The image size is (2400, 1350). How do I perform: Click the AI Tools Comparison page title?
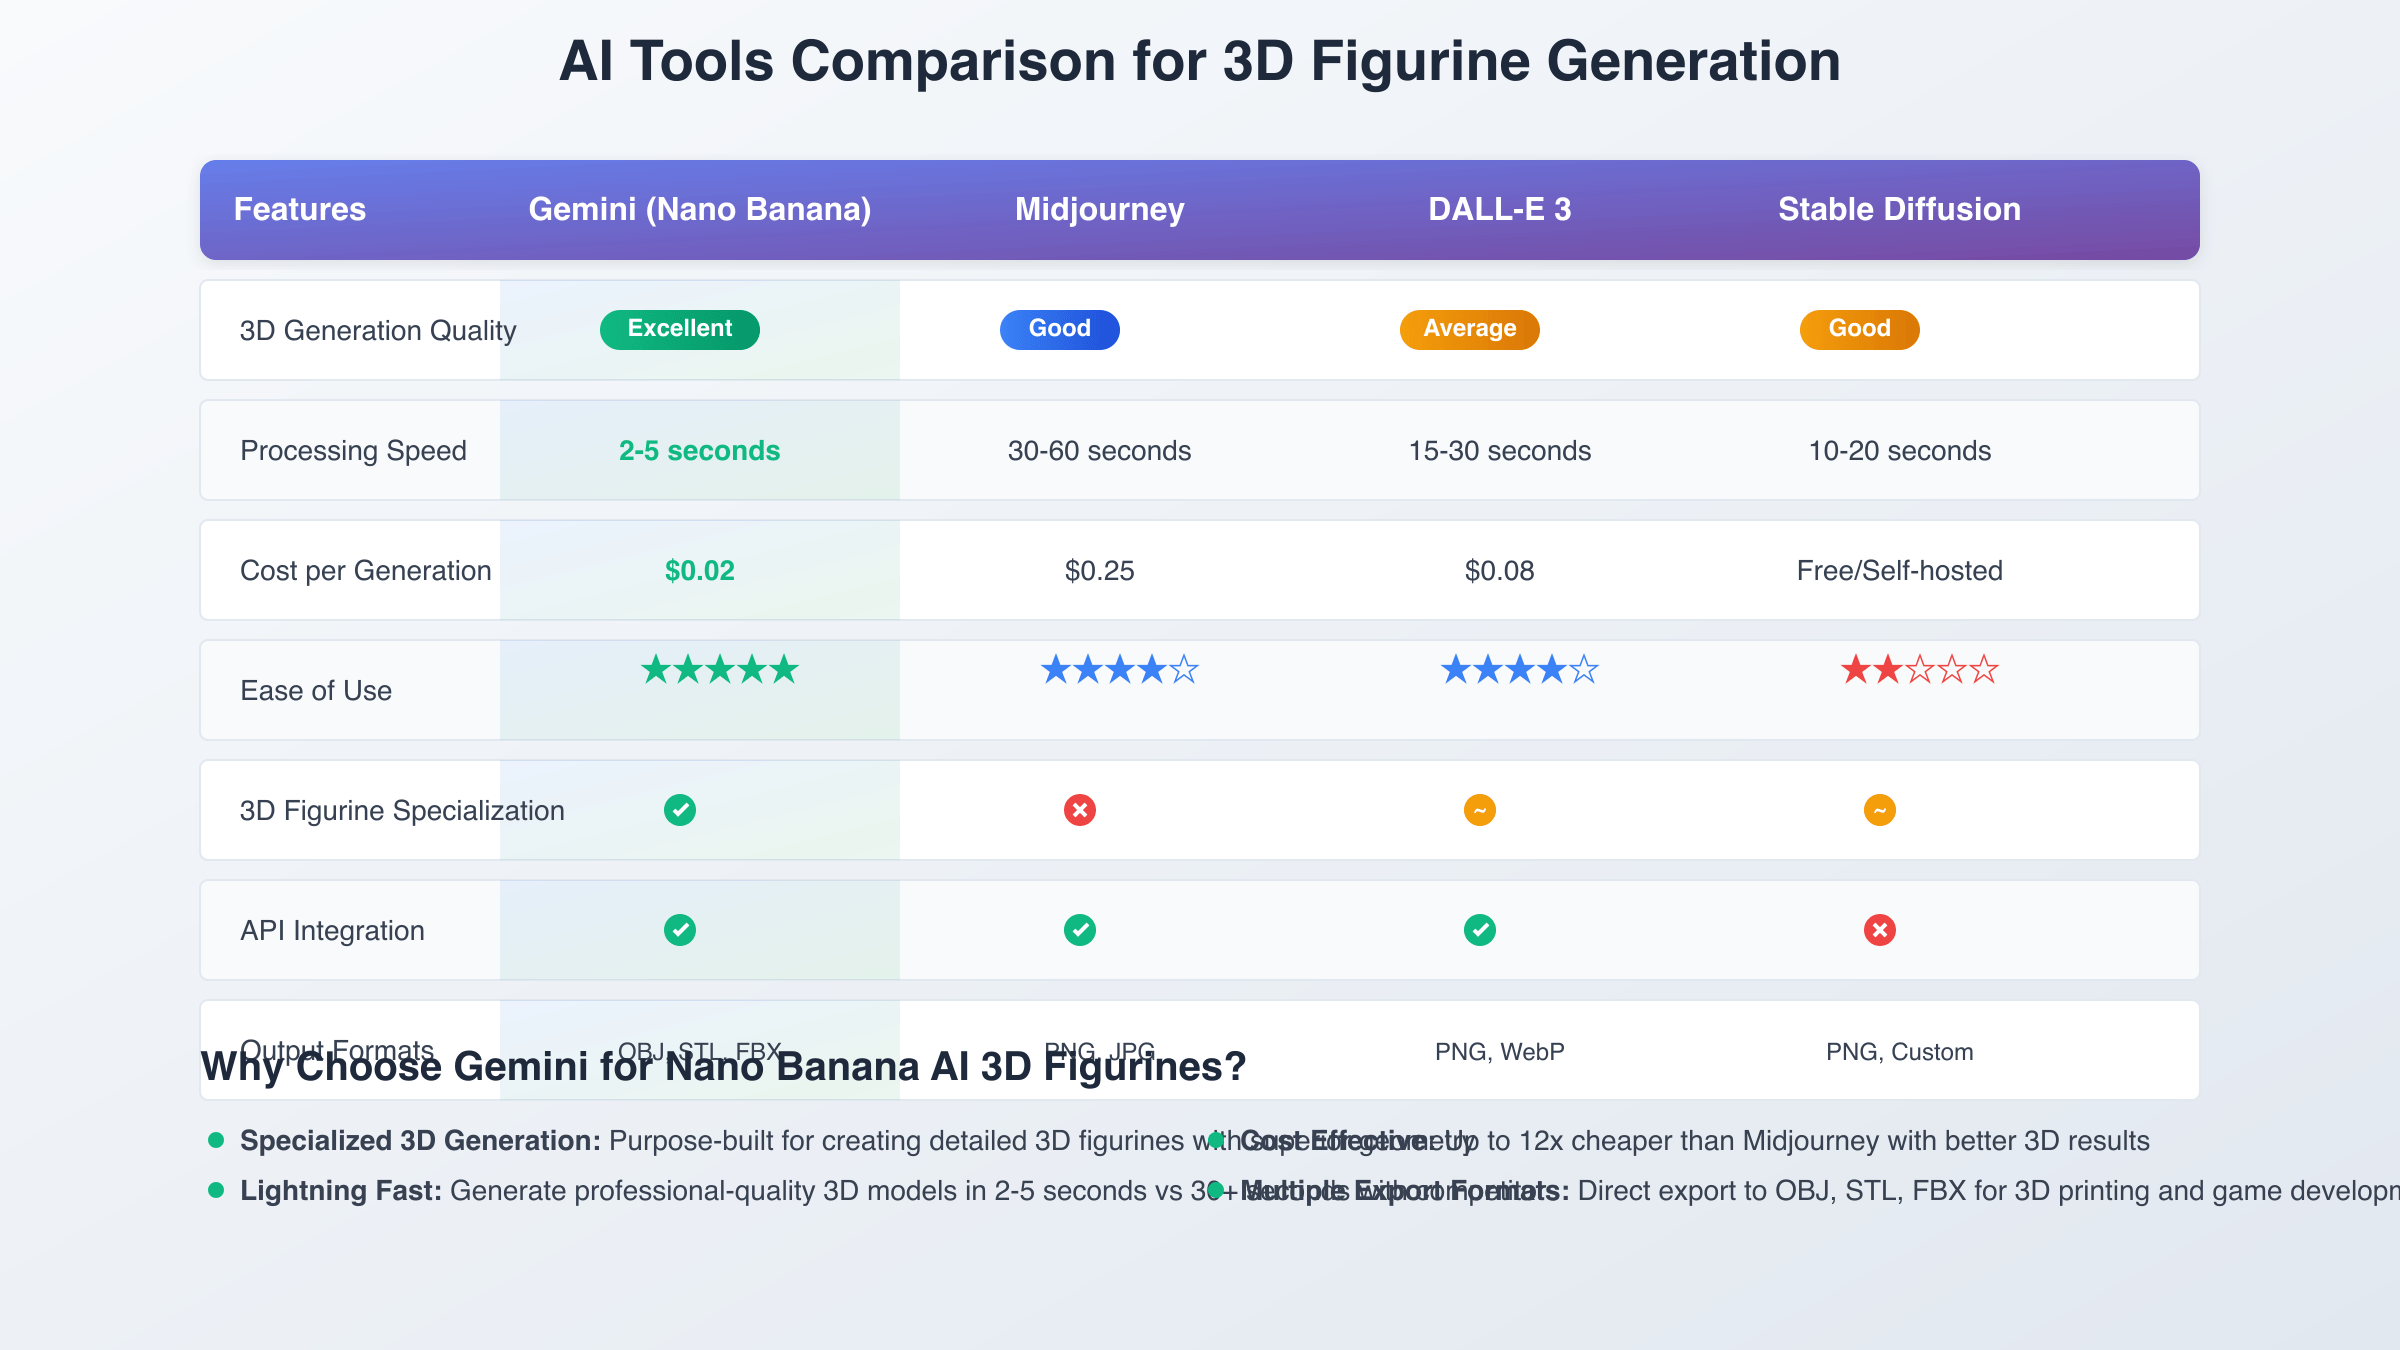tap(1200, 62)
